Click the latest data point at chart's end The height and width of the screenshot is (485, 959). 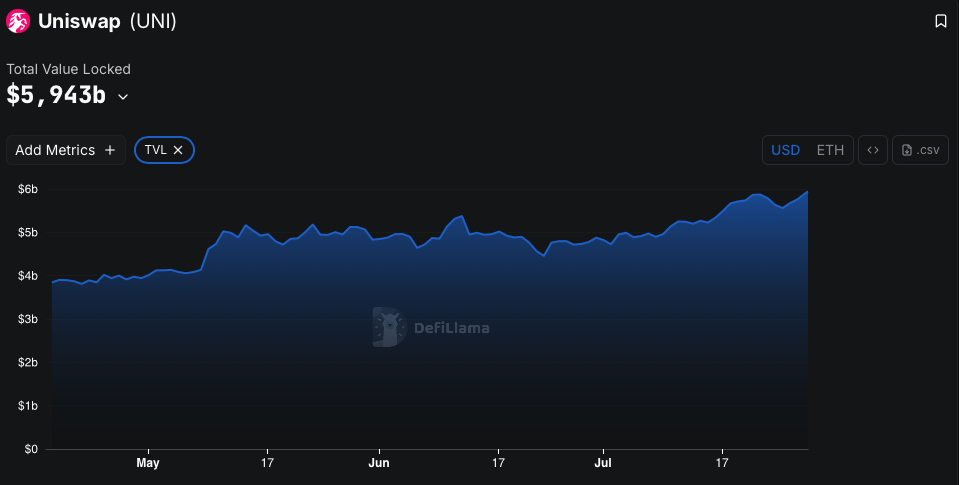[807, 191]
